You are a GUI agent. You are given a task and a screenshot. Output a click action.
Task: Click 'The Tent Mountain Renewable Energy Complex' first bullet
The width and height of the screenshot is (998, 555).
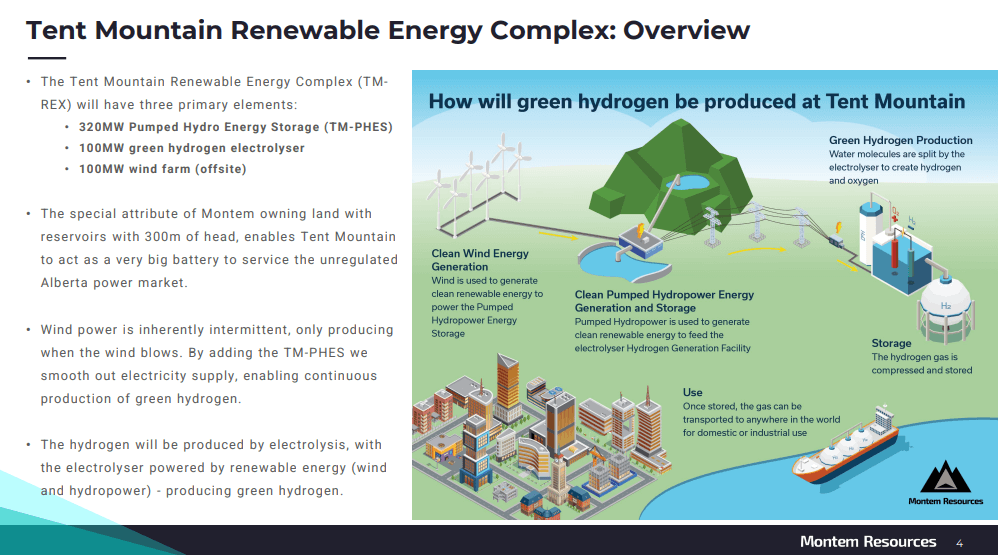(214, 93)
